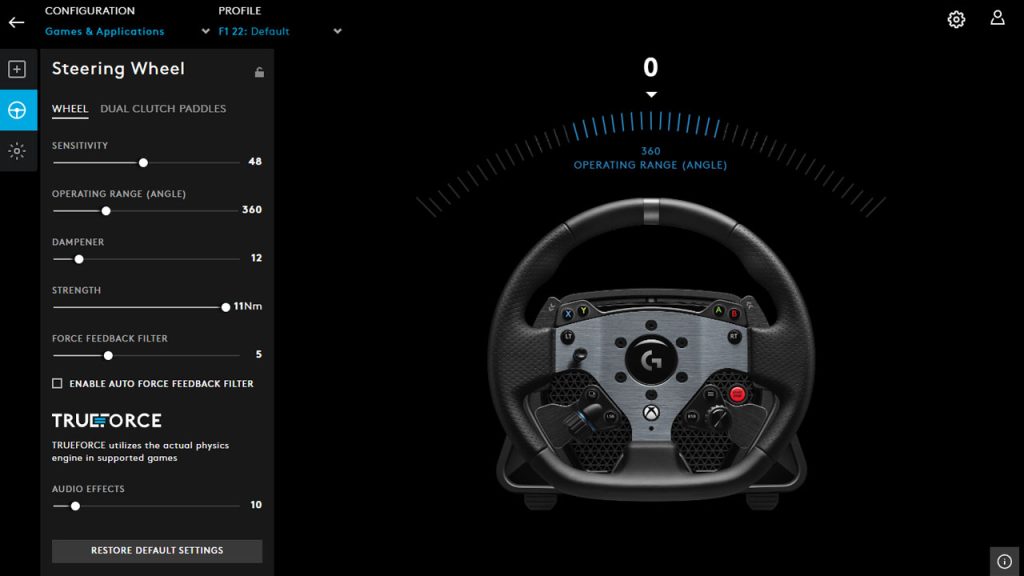The height and width of the screenshot is (576, 1024).
Task: Toggle the Enable Auto Force Feedback Filter option off
Action: [x=57, y=383]
